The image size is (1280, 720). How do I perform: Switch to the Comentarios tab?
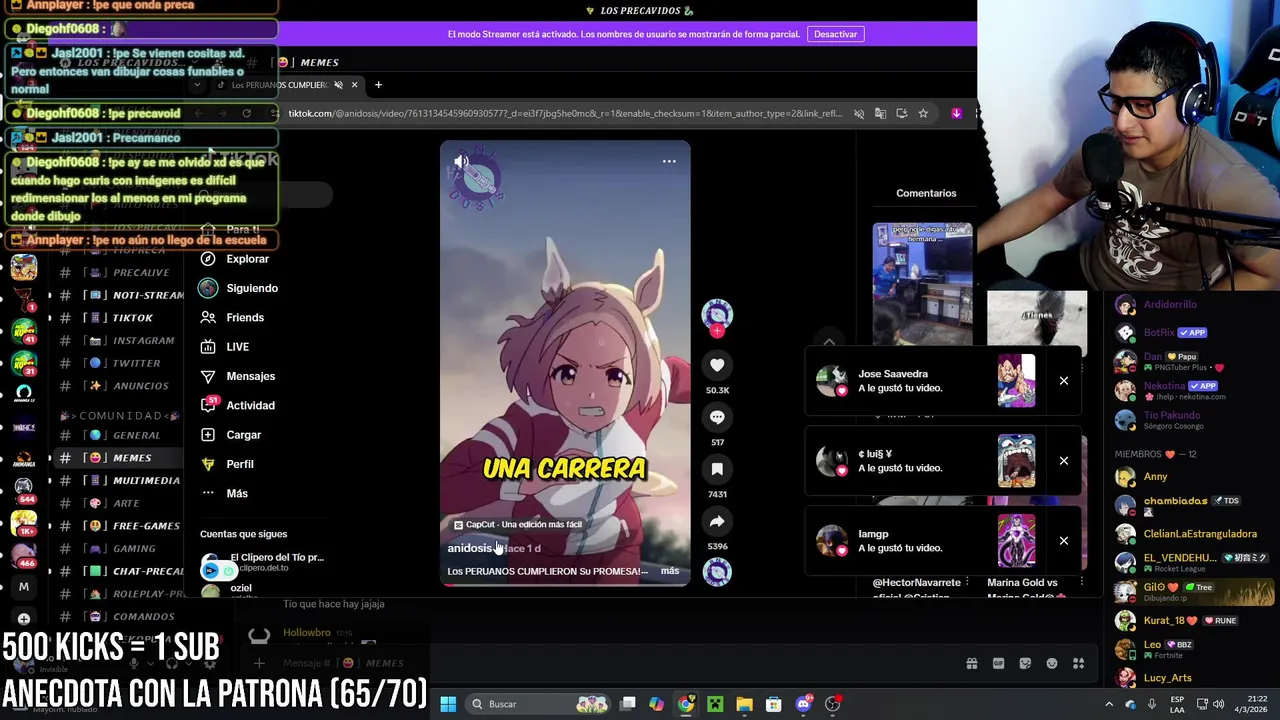coord(926,193)
